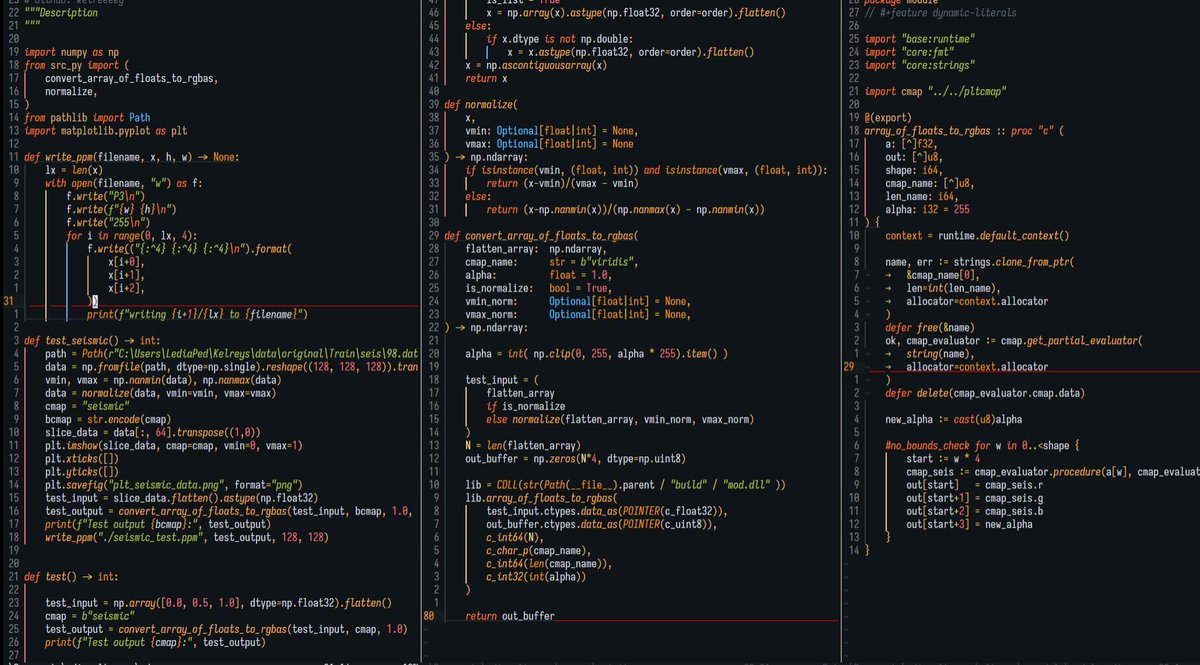Click the 'import cmap "../../pltcmap"' line
The image size is (1200, 665).
pyautogui.click(x=937, y=91)
